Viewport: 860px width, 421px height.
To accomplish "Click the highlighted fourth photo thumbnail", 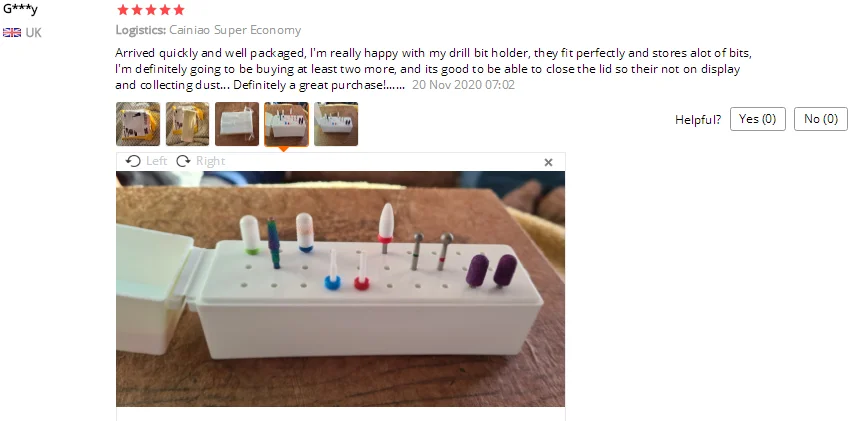I will (x=286, y=124).
